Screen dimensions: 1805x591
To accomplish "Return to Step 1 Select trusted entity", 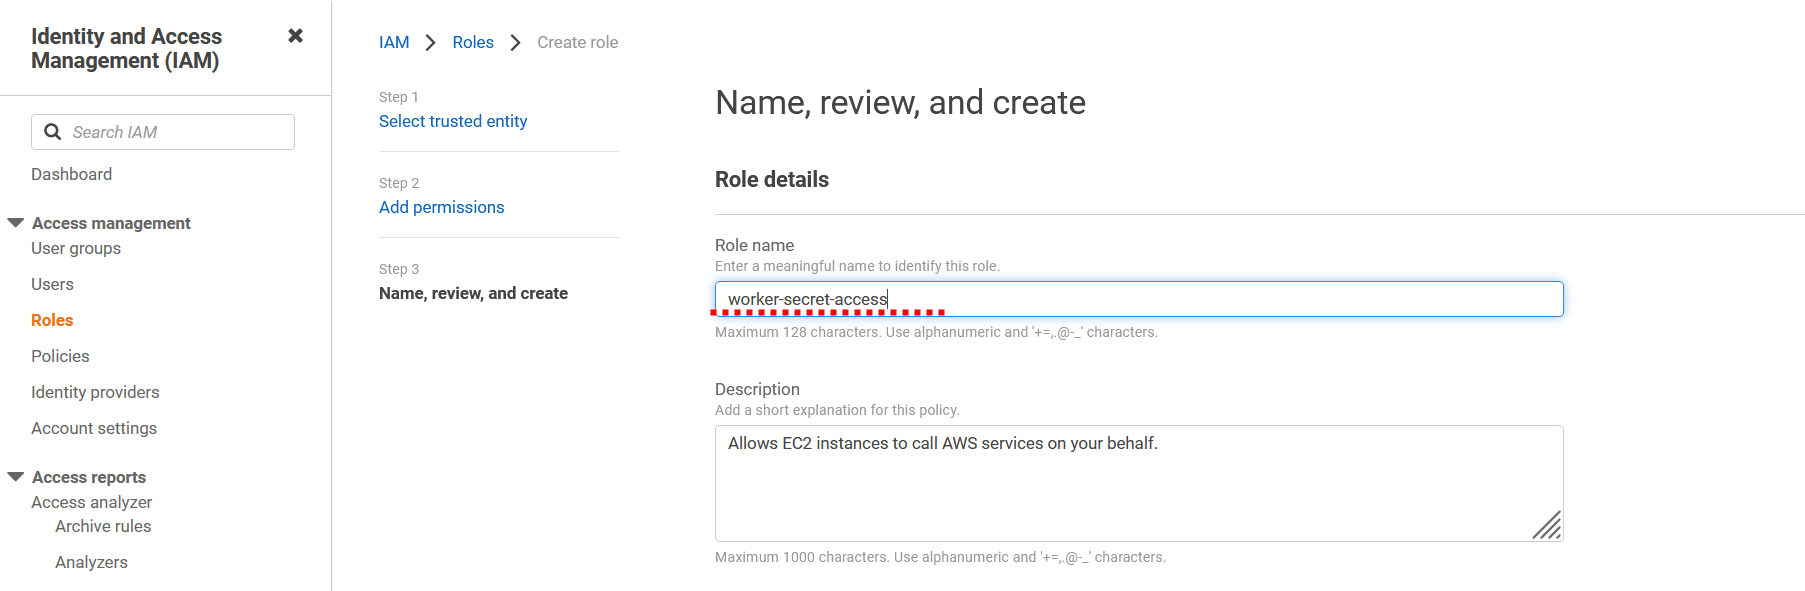I will click(x=453, y=121).
